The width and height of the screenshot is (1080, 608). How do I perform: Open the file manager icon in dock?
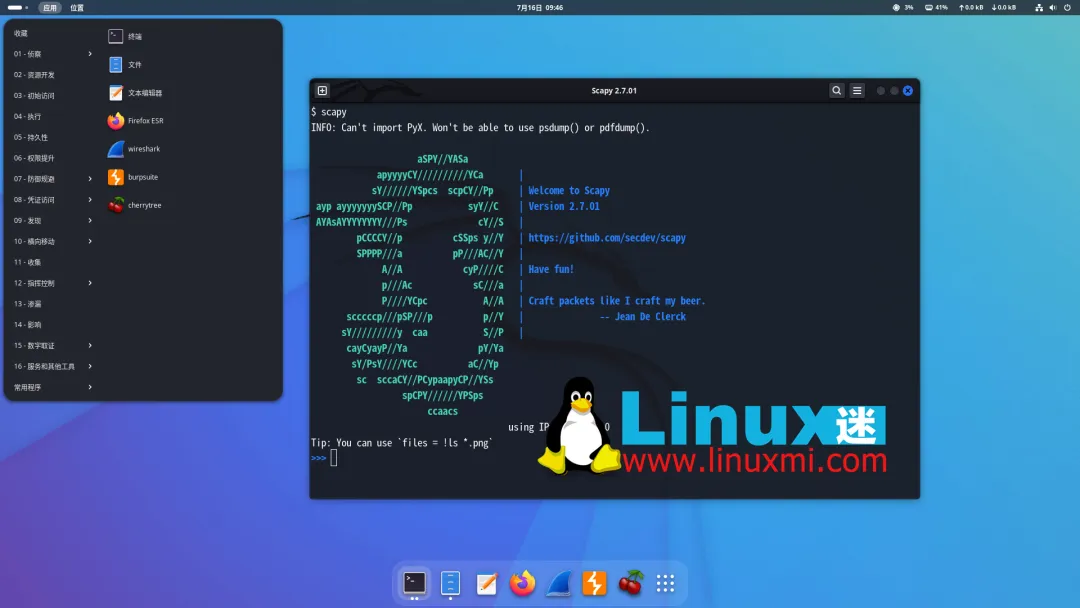(450, 583)
